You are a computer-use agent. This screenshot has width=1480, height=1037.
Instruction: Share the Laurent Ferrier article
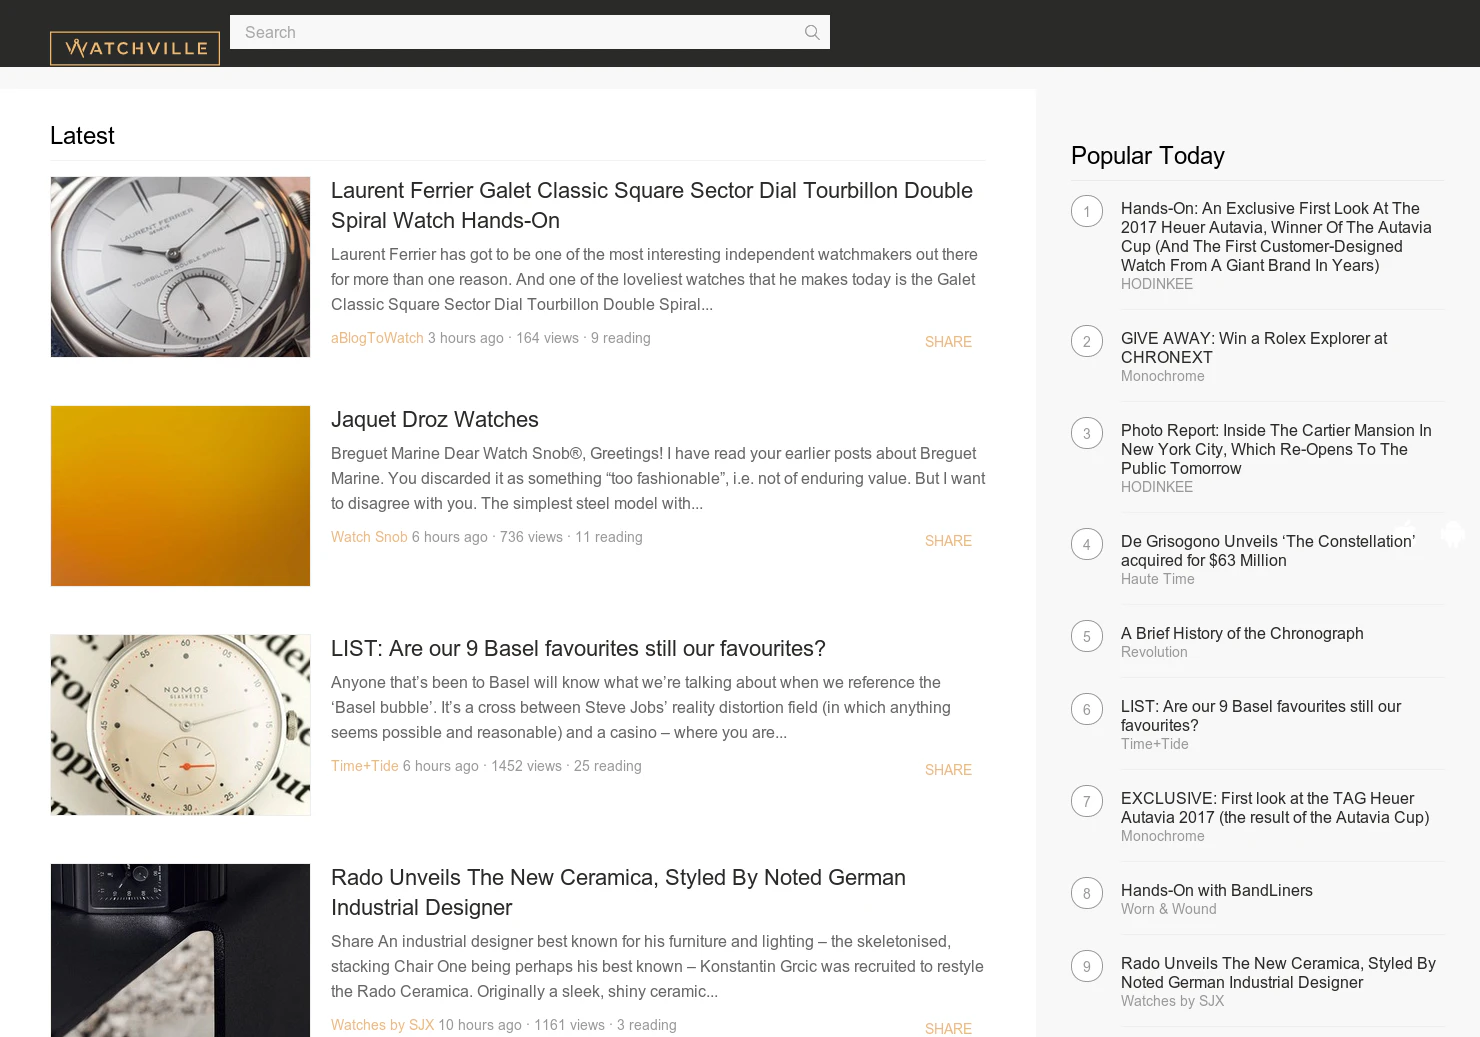[948, 342]
